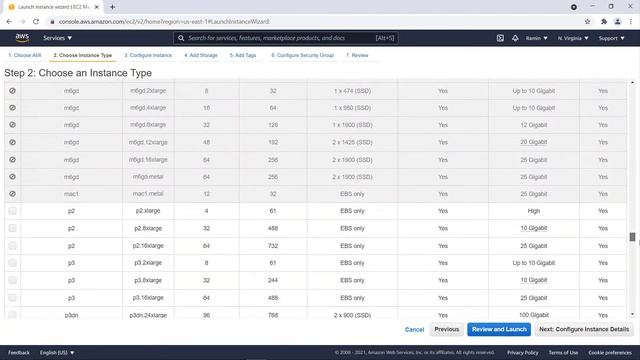Click disabled icon for m6gd.4xlarge row

13,108
